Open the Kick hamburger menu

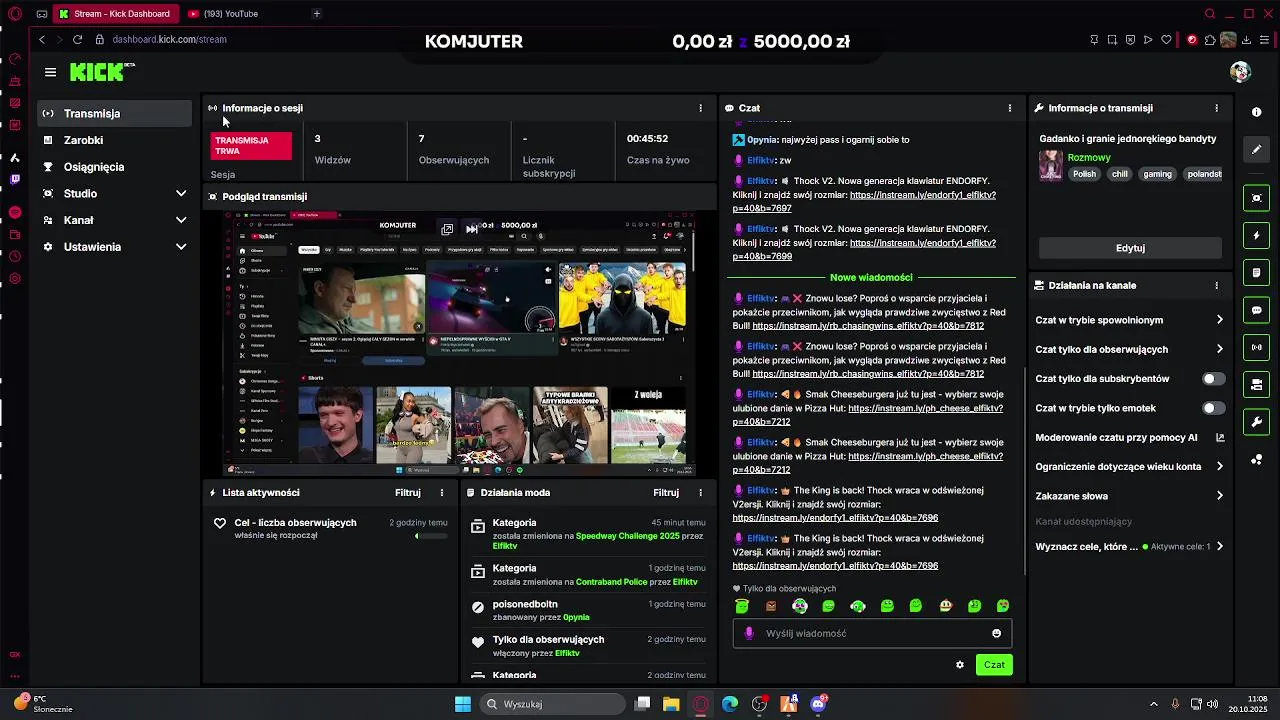(50, 72)
